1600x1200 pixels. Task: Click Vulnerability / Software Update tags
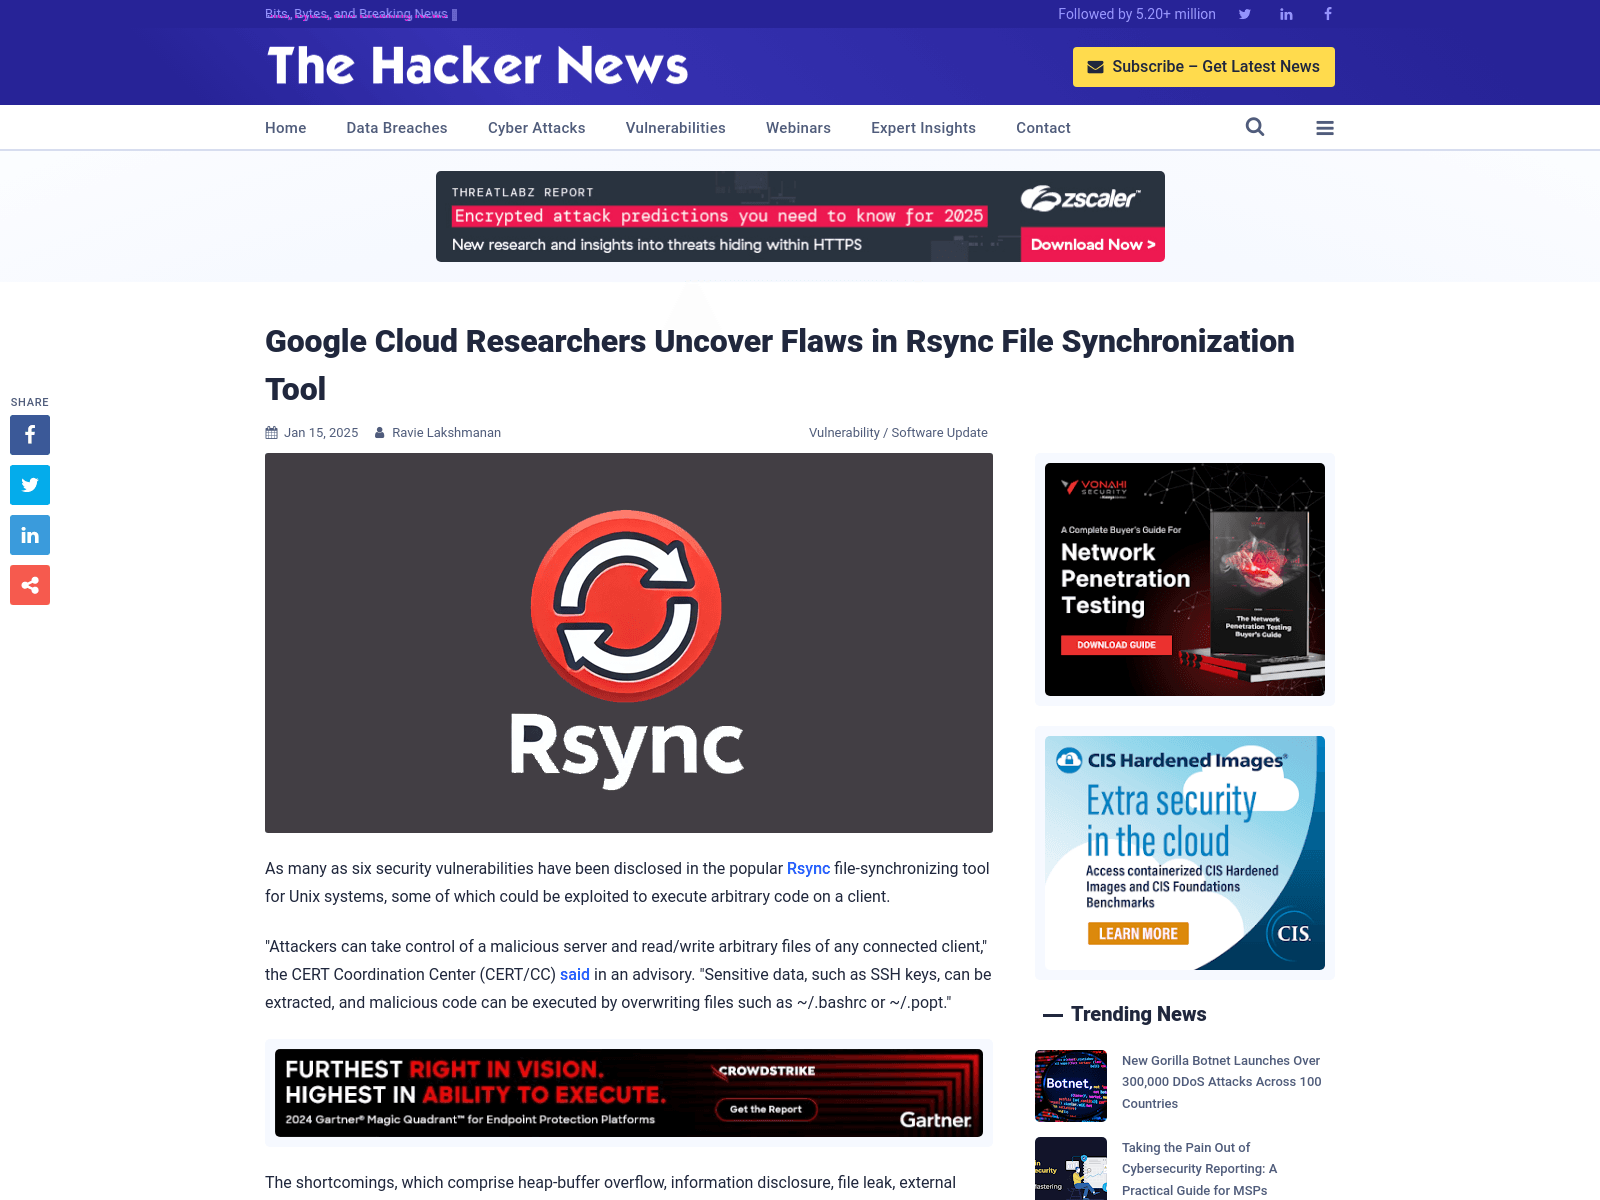tap(898, 433)
